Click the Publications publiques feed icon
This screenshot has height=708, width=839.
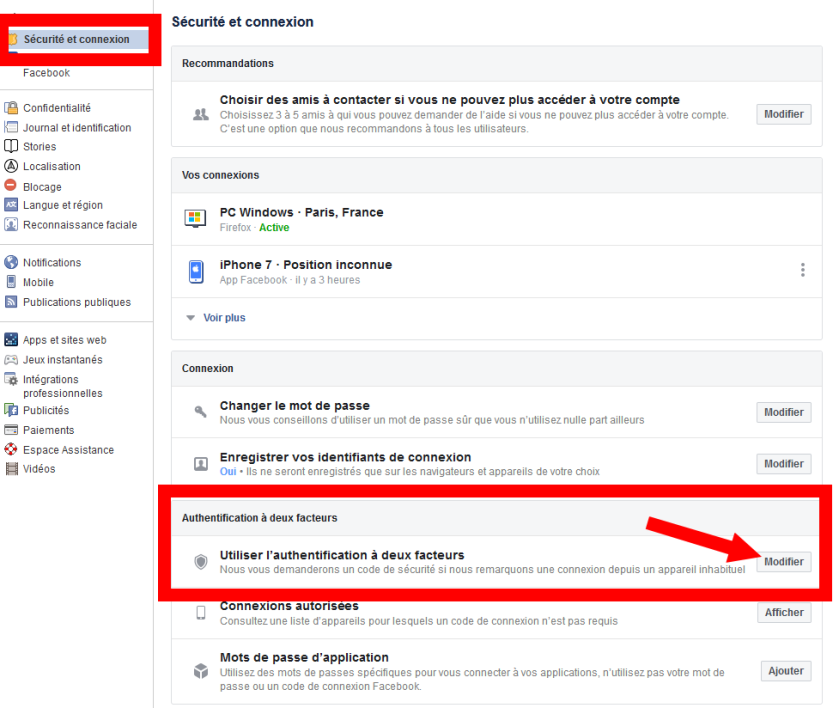pos(11,302)
